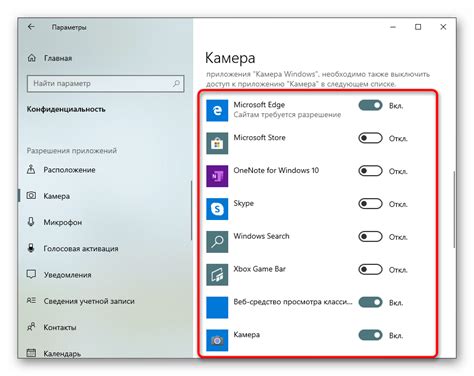Viewport: 474px width, 376px height.
Task: Click the OneNote app icon
Action: 217,176
